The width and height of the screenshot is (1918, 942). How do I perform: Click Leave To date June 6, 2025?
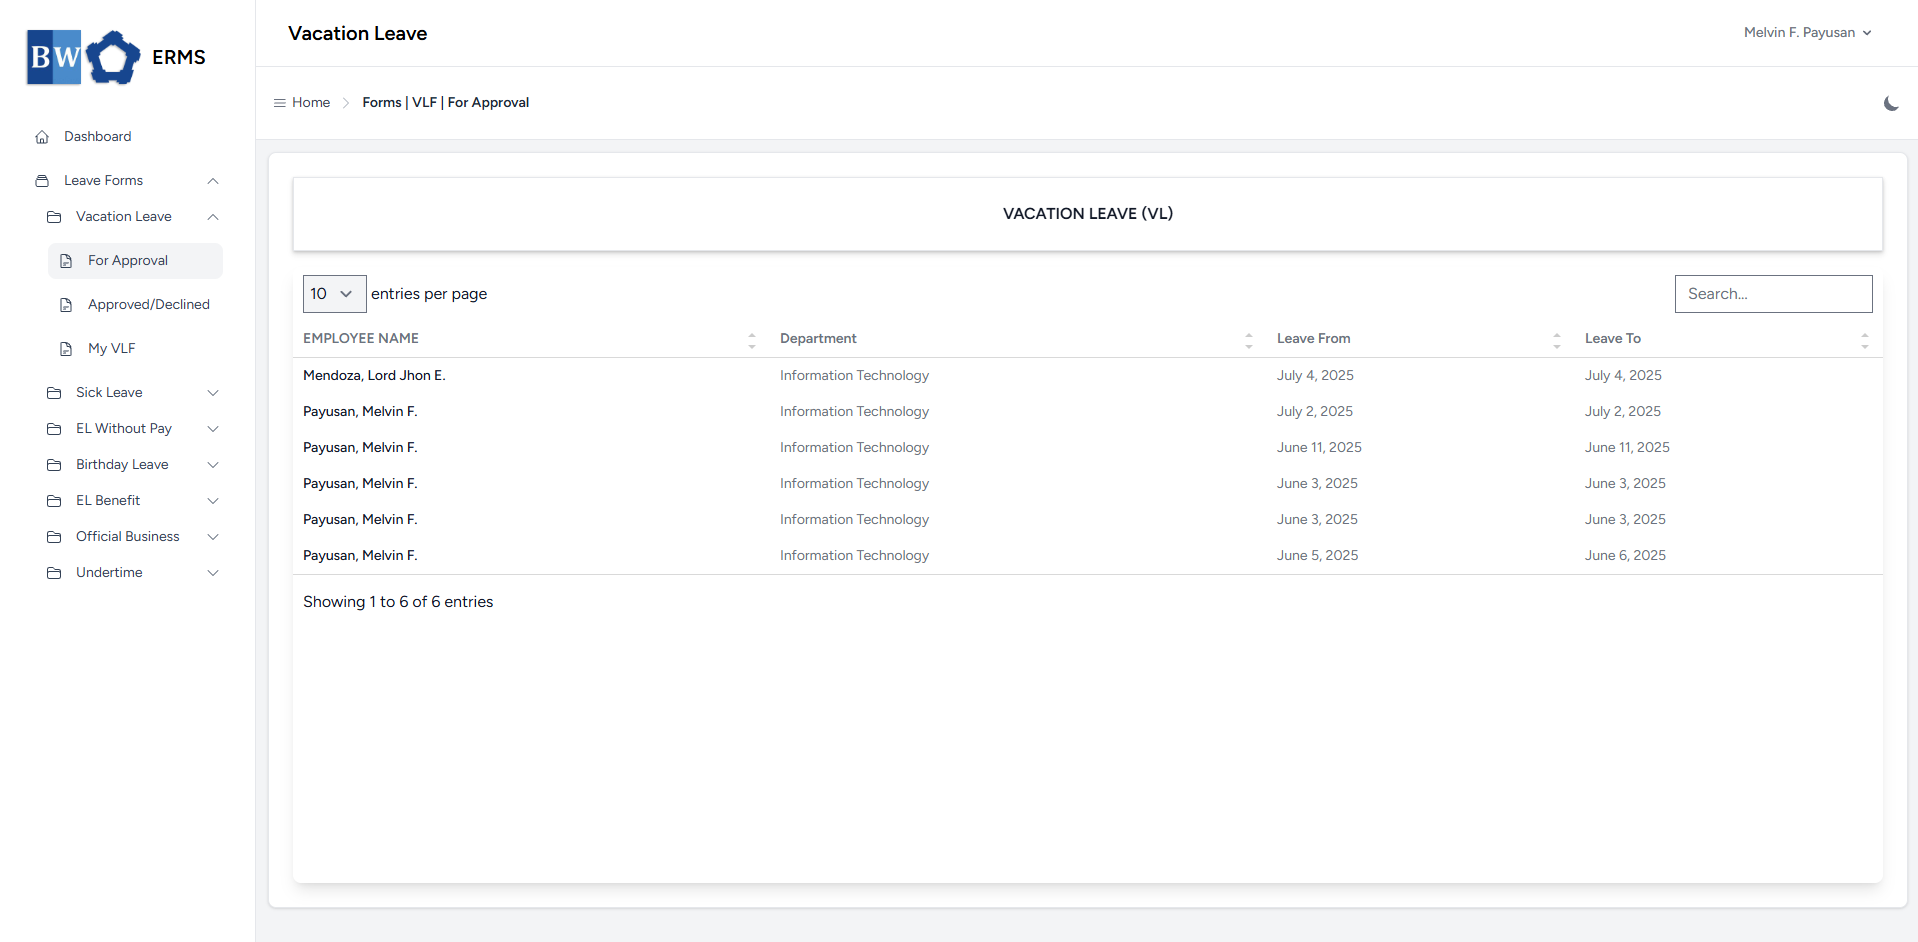(x=1625, y=556)
